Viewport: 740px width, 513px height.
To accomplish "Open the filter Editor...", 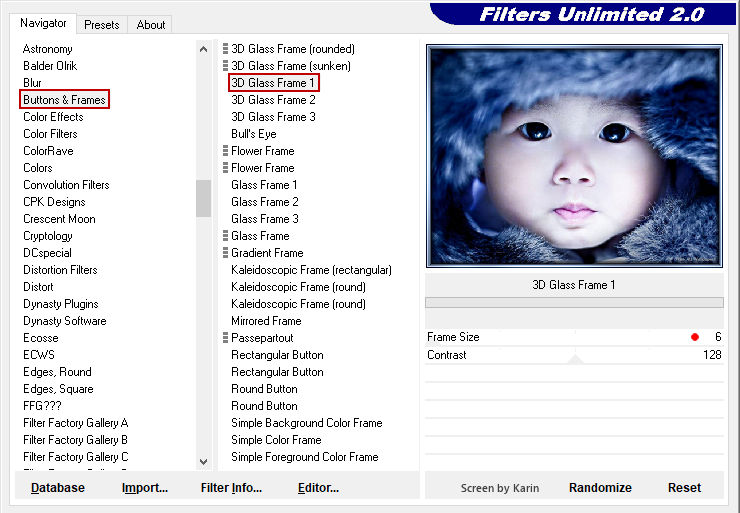I will (x=318, y=488).
